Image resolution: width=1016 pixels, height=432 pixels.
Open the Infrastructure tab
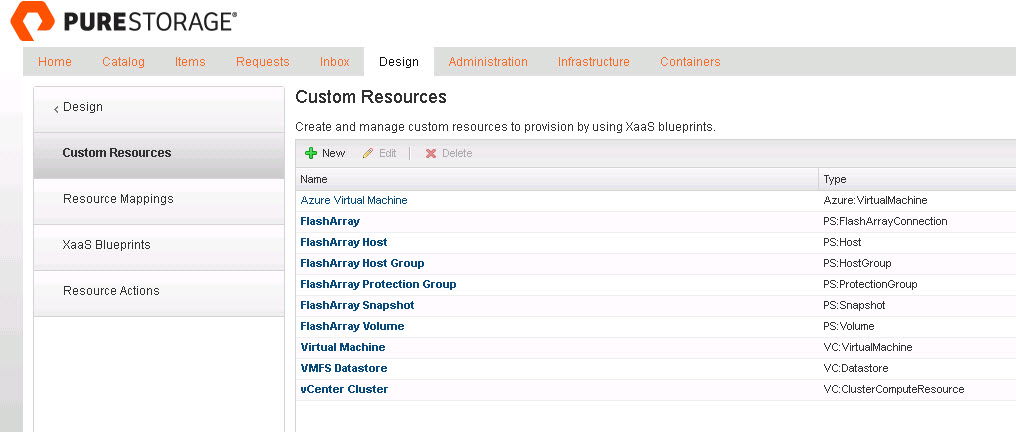click(594, 62)
